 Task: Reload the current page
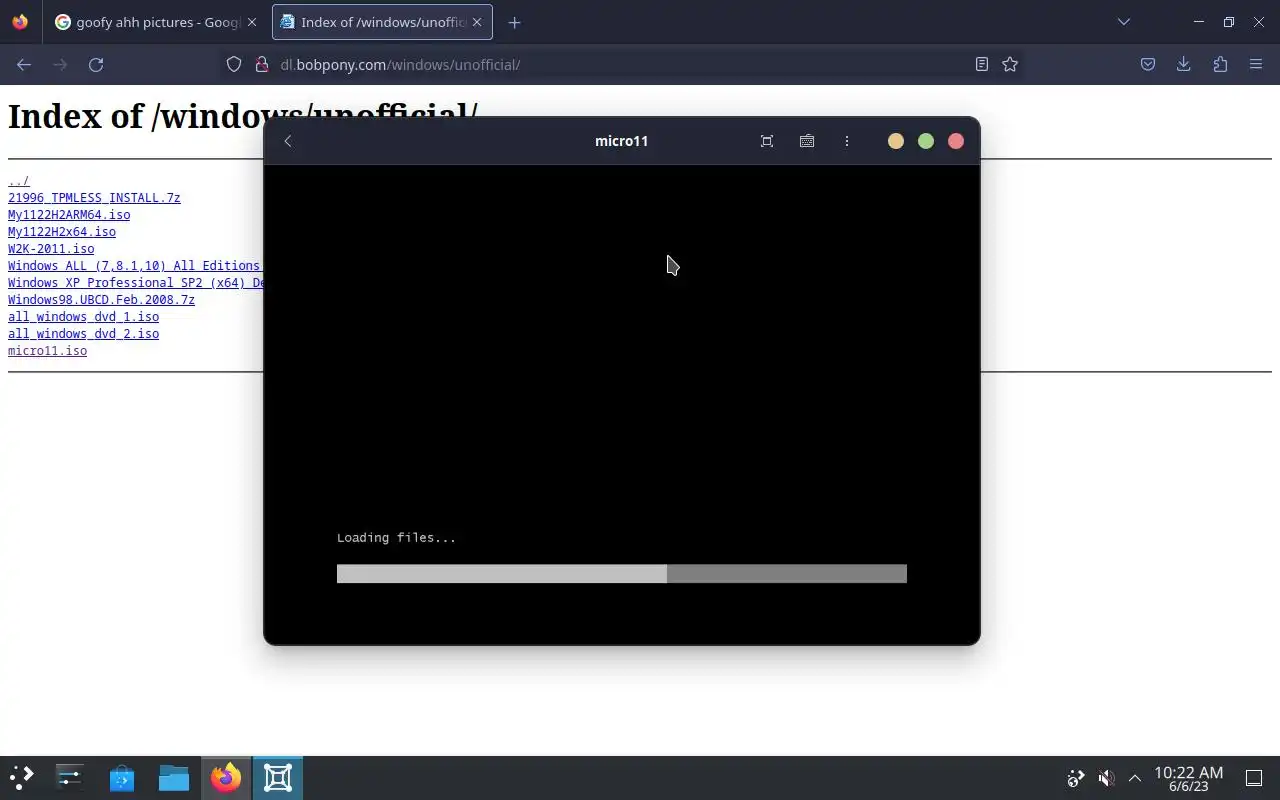96,64
